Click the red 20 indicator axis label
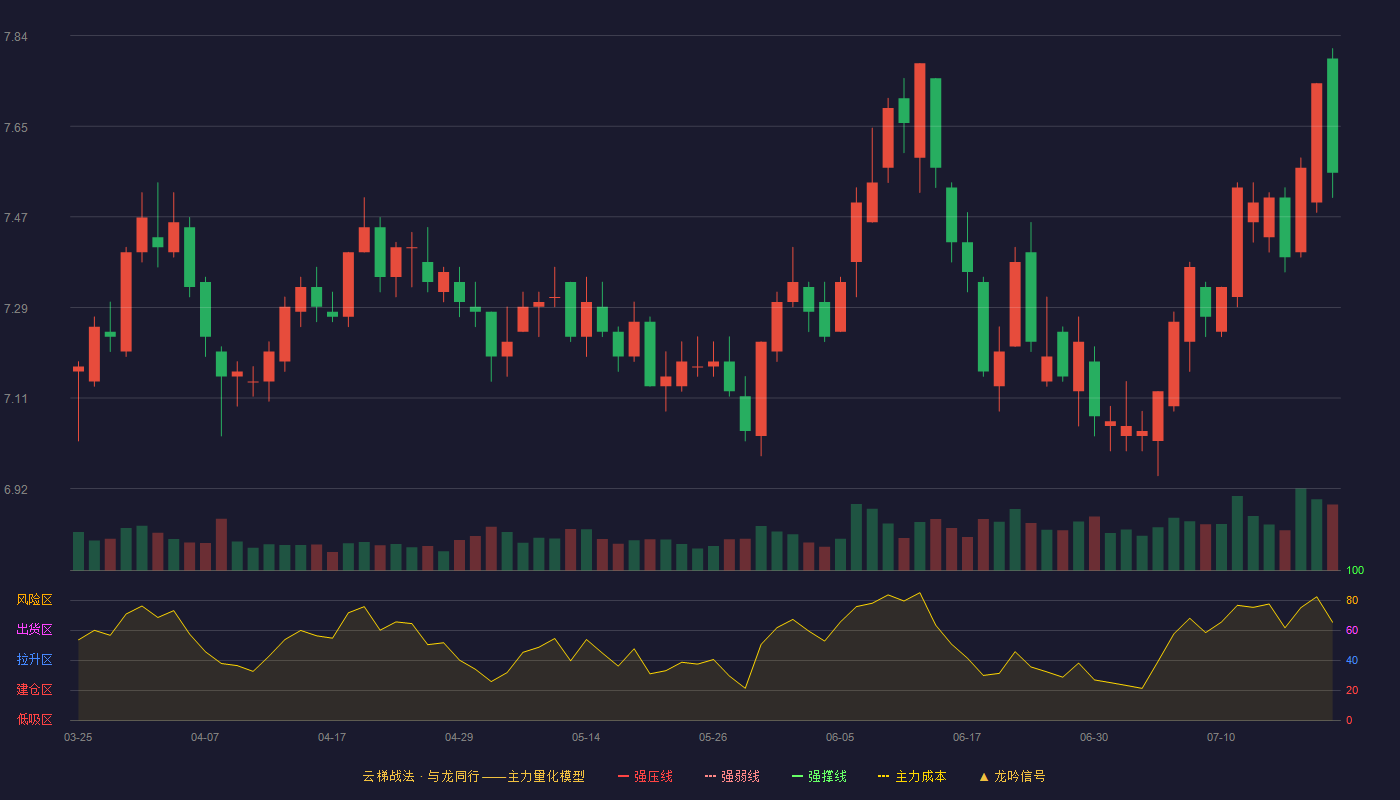This screenshot has width=1400, height=800. click(x=1352, y=690)
